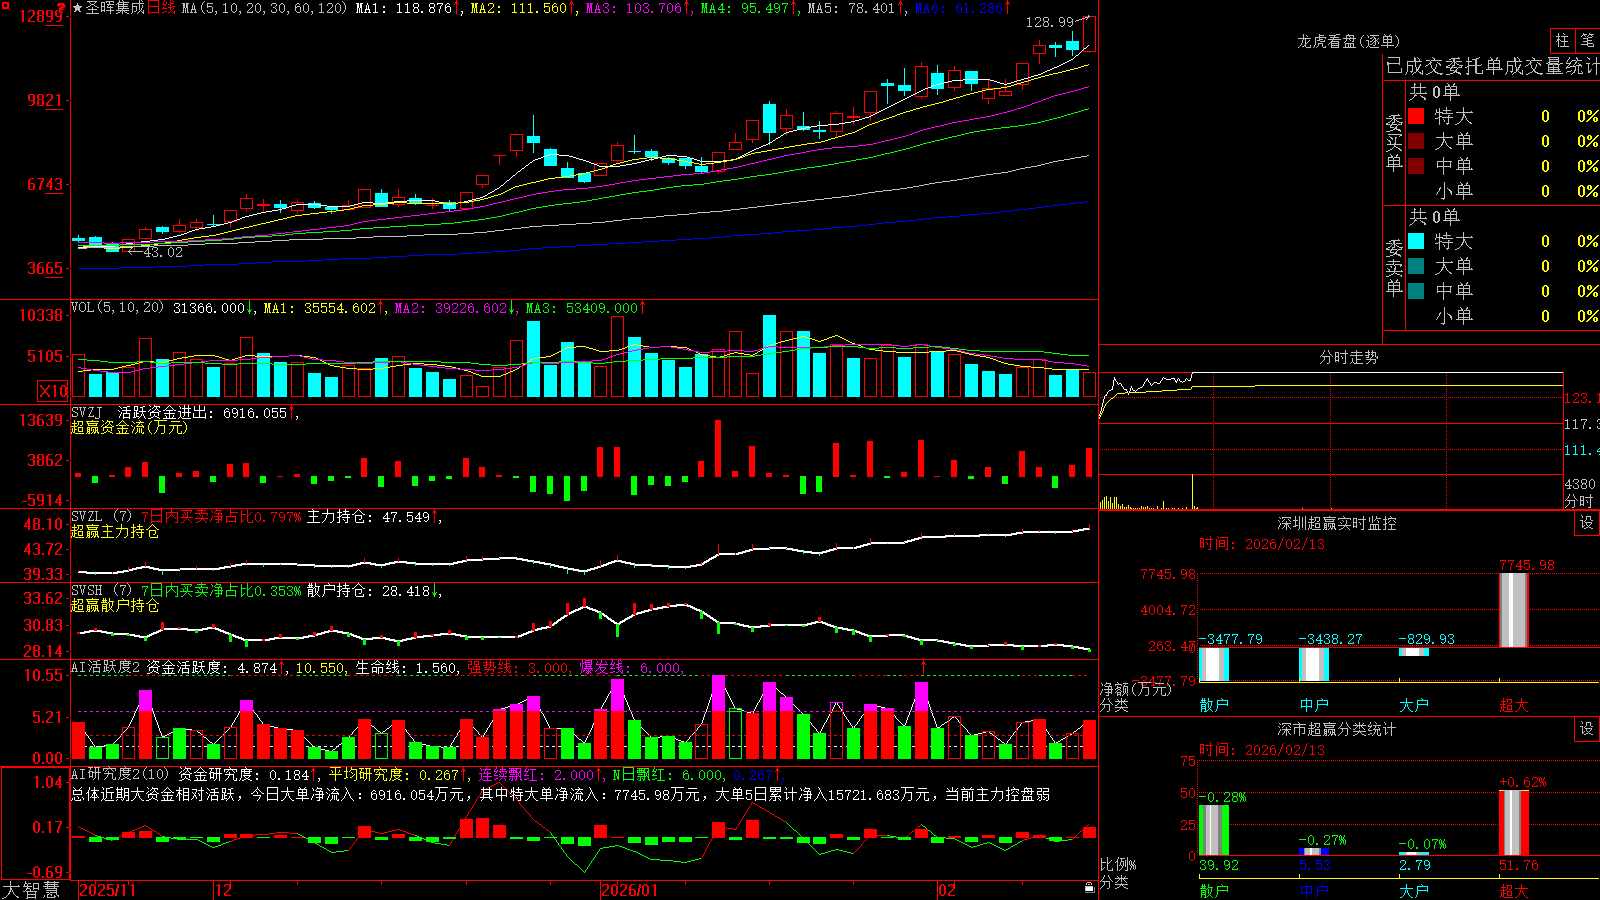The width and height of the screenshot is (1600, 900).
Task: Select 中户 category in 深圳超赢实时监控
Action: pyautogui.click(x=1314, y=705)
